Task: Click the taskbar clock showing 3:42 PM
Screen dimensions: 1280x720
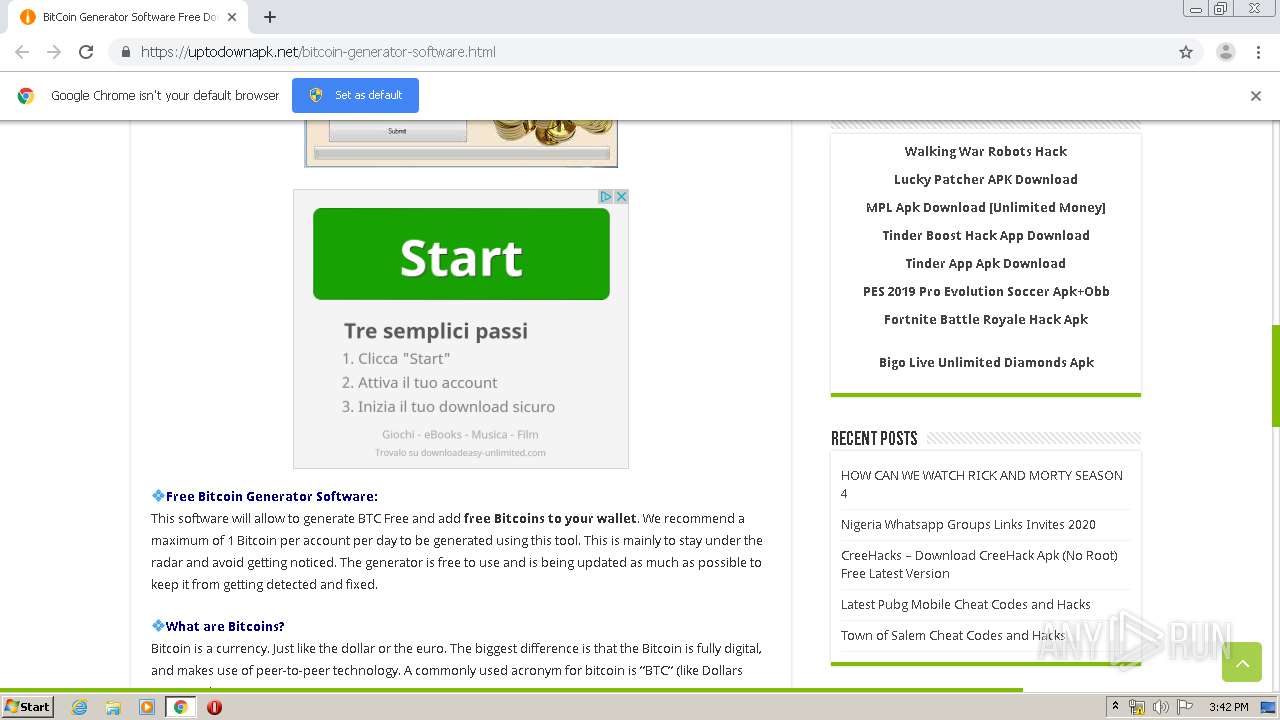Action: pos(1228,707)
